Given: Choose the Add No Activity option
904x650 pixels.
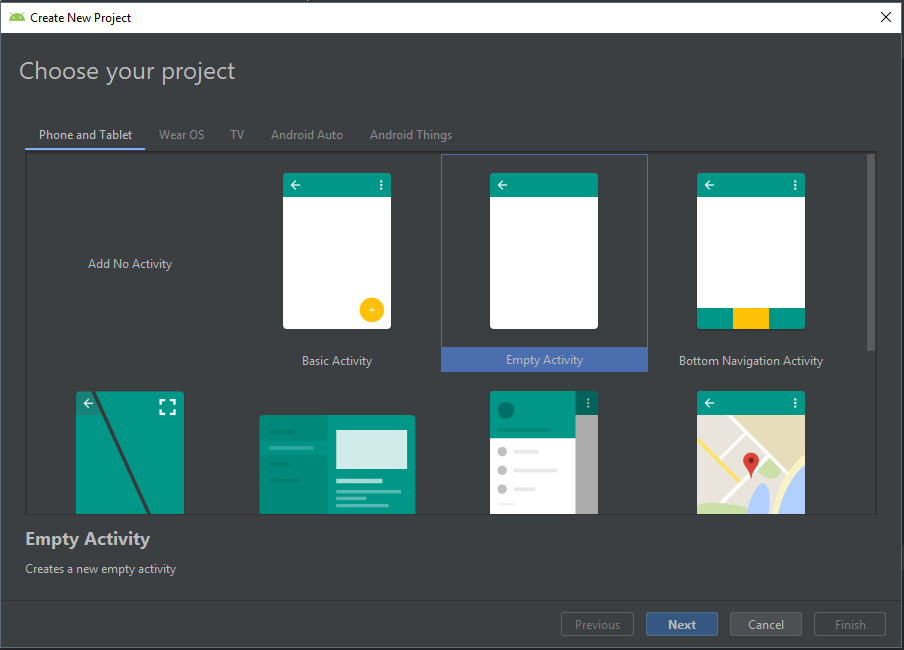Looking at the screenshot, I should tap(130, 263).
